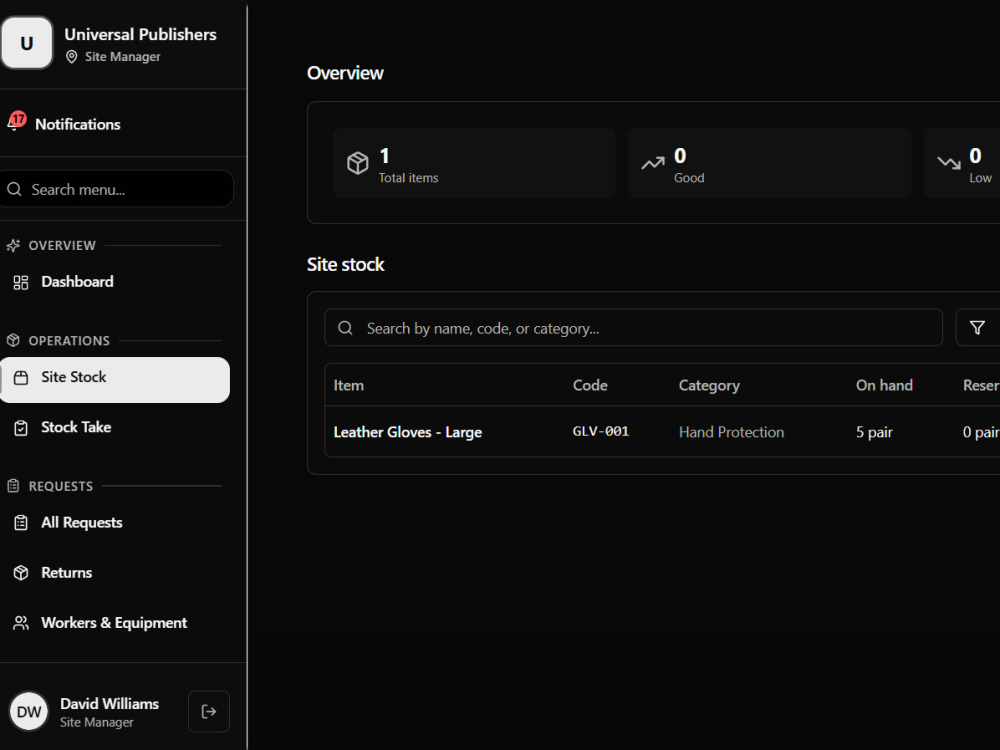Click the Code column header
This screenshot has width=1000, height=750.
590,385
